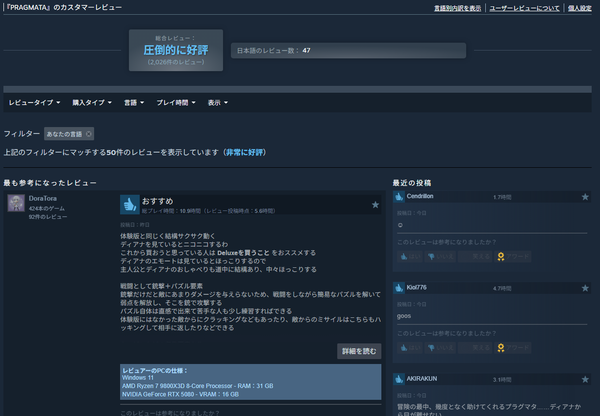
Task: Click the 最も参考になったレビュー heading
Action: coord(50,183)
